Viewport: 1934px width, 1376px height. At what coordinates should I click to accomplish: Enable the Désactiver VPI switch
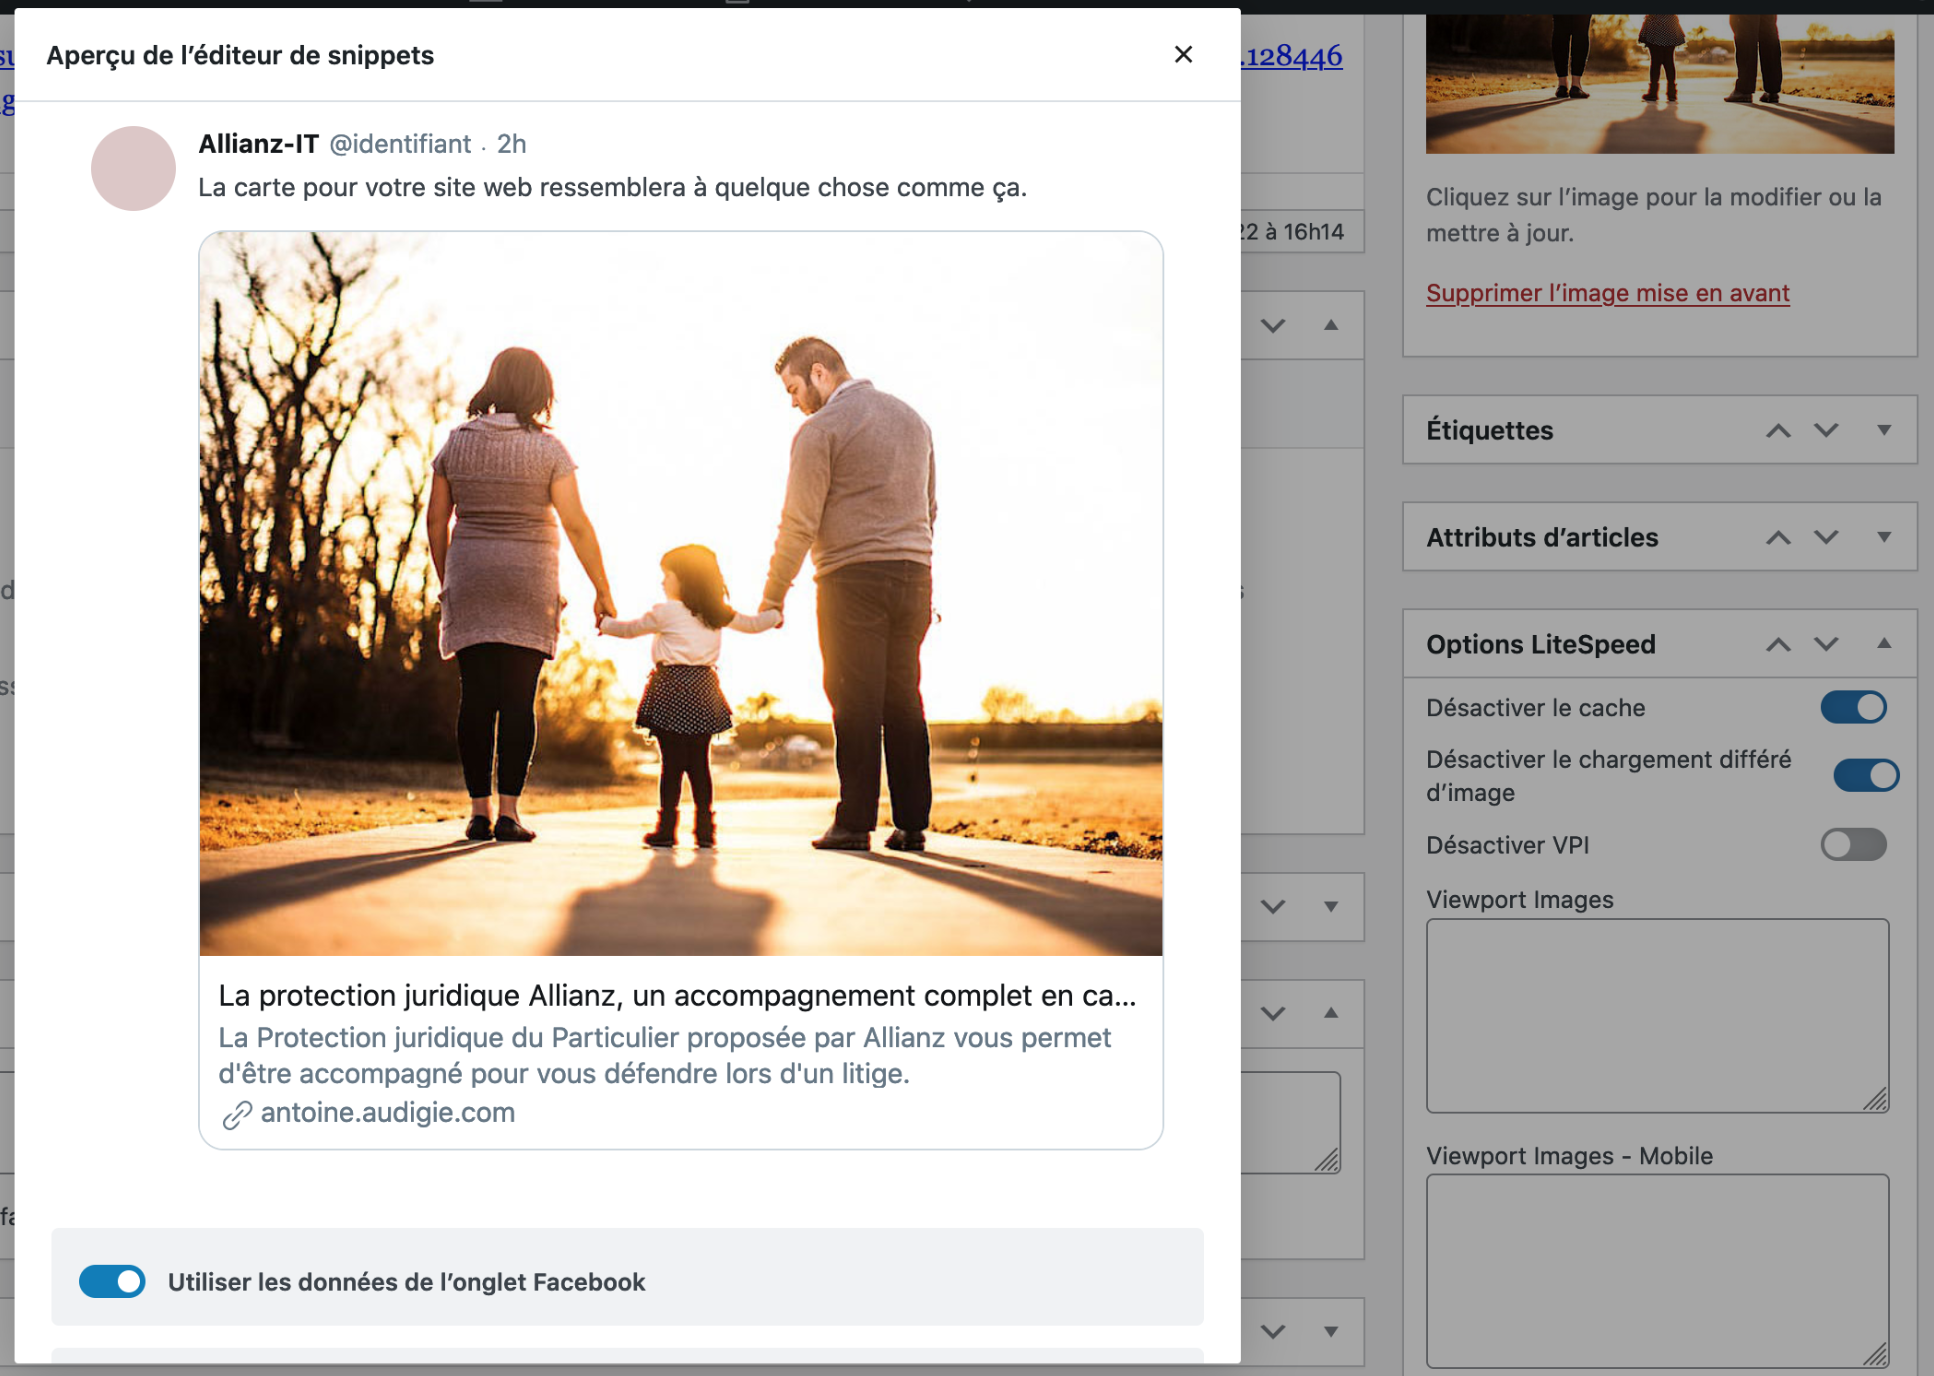[1853, 845]
